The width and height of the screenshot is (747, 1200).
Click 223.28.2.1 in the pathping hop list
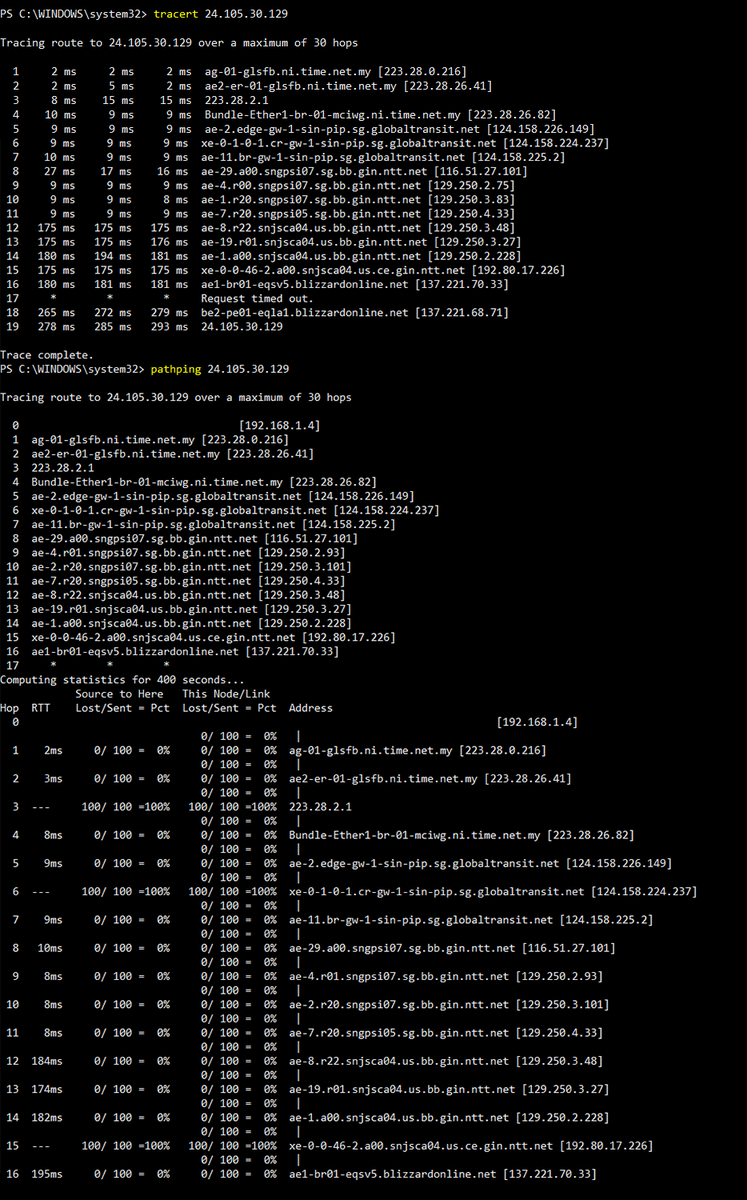coord(63,468)
